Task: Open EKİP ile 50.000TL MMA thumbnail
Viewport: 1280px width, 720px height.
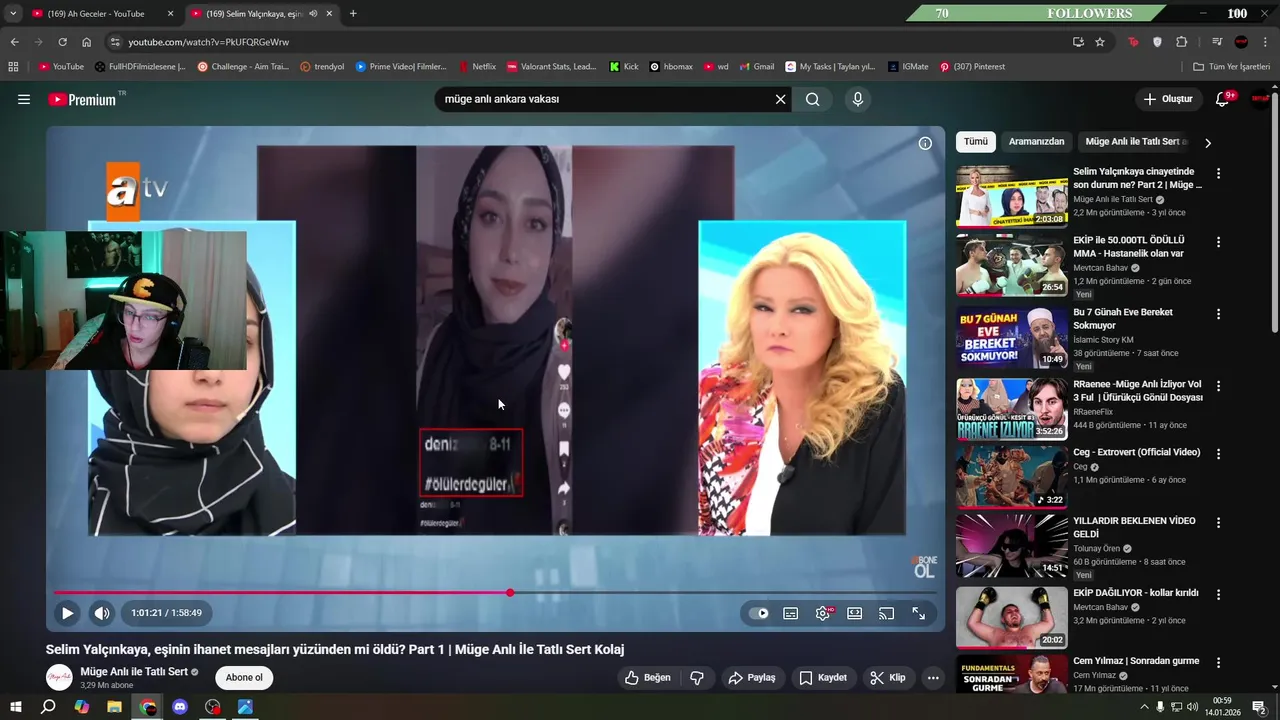Action: pos(1011,265)
